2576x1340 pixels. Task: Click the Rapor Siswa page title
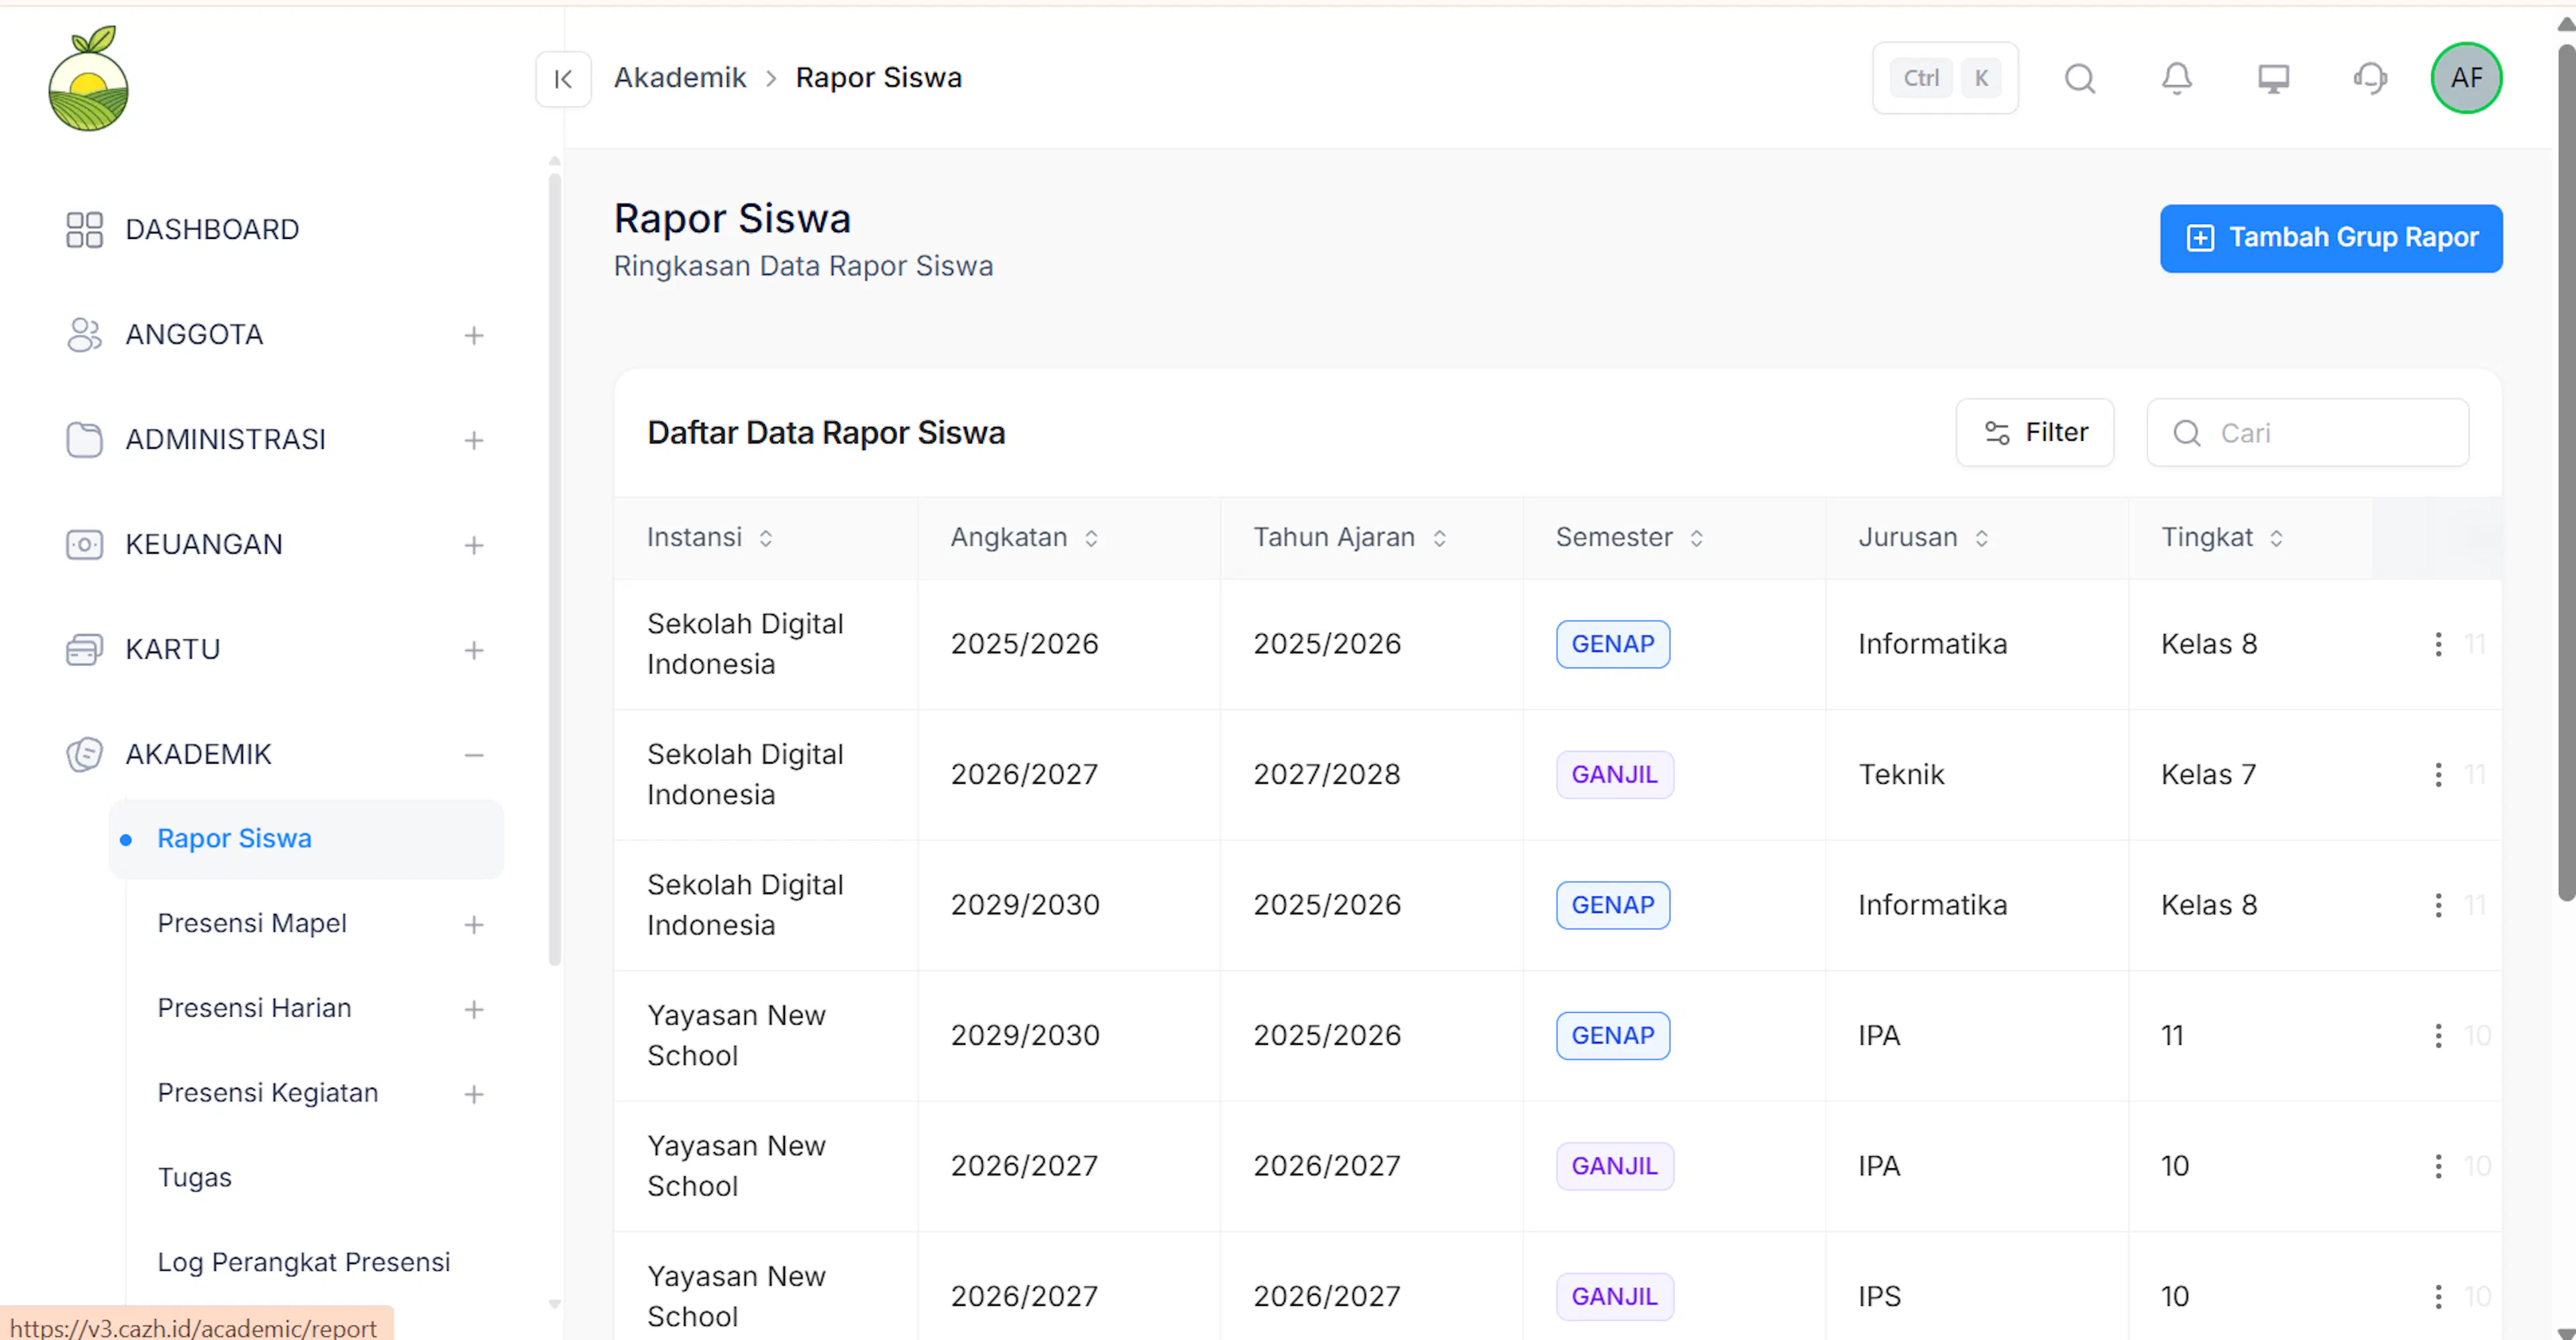(x=732, y=218)
